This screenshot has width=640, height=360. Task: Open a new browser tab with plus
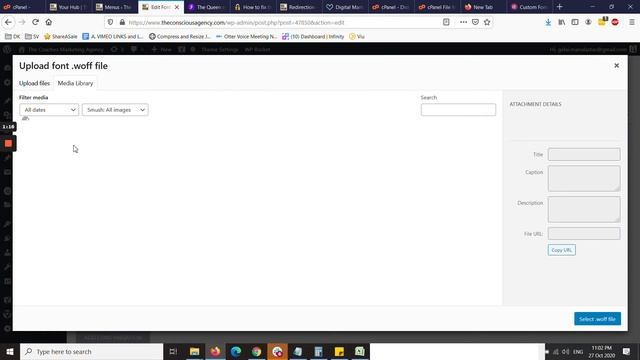[560, 7]
